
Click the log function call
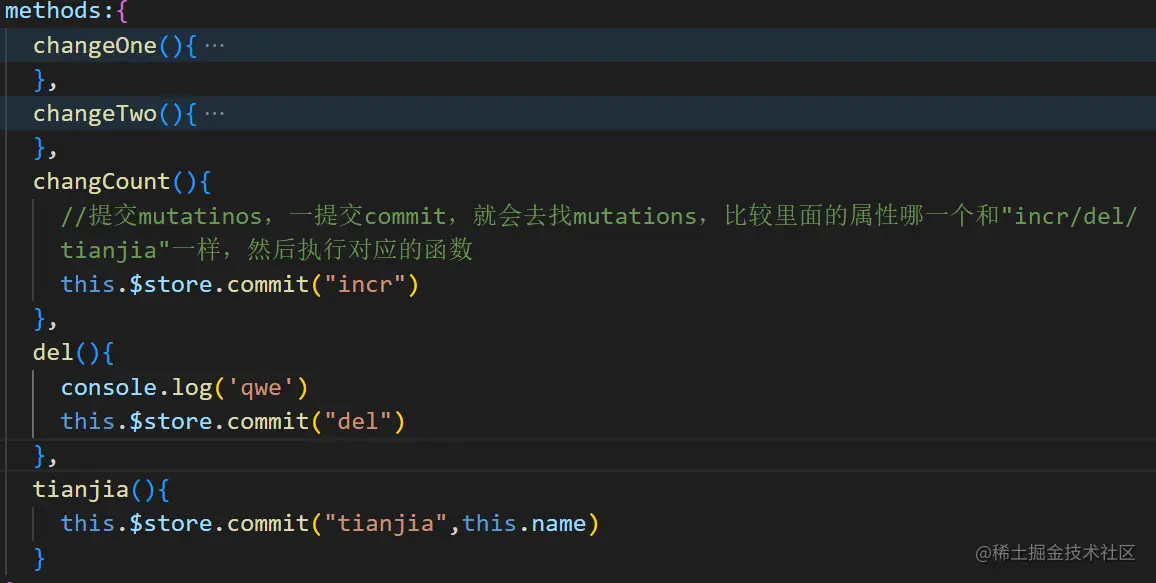click(186, 387)
